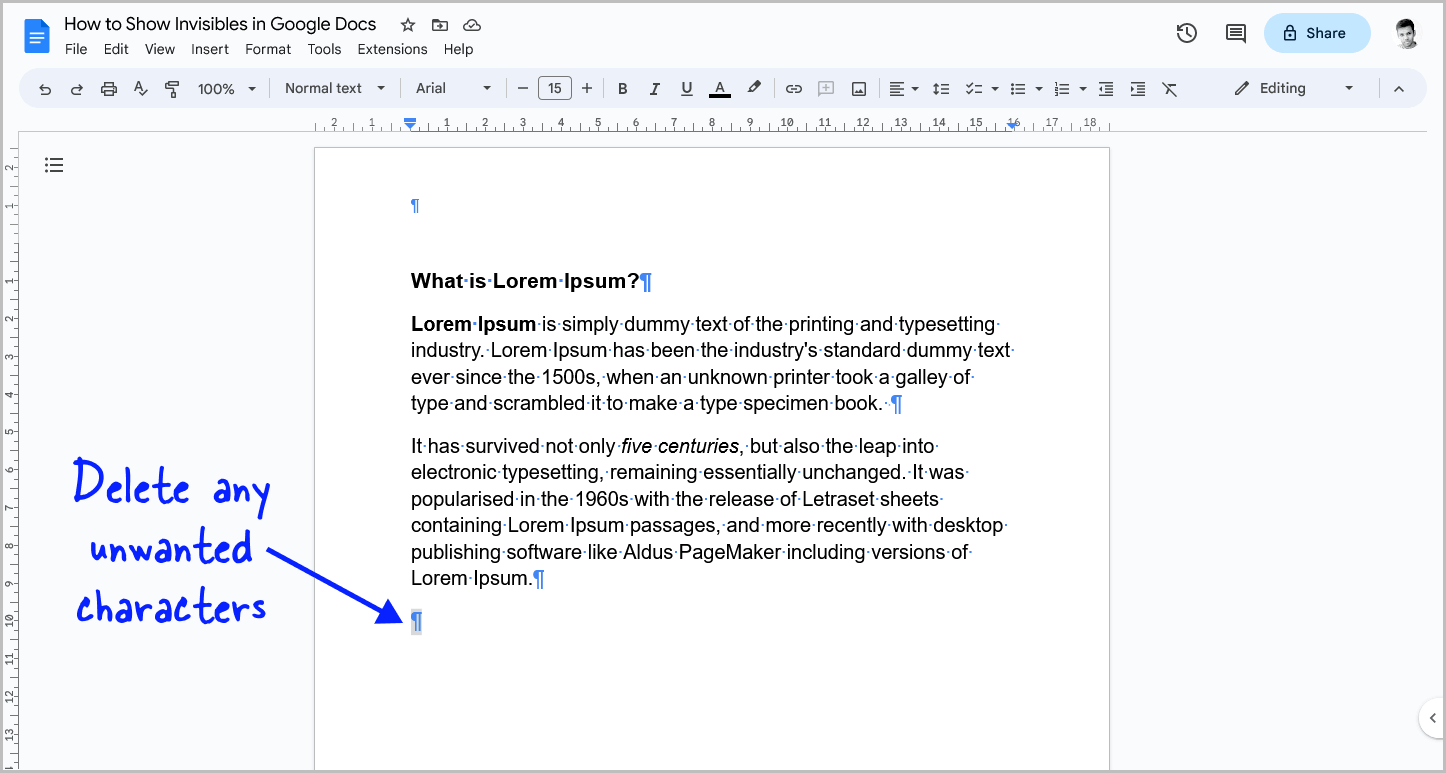Open the zoom level dropdown
Viewport: 1446px width, 773px height.
tap(225, 88)
